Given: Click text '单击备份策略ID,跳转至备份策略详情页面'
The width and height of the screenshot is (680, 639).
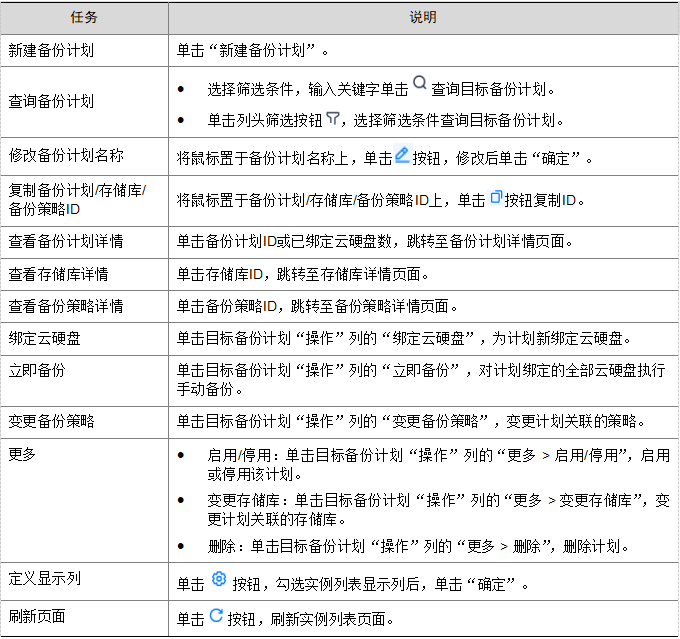Looking at the screenshot, I should (x=312, y=306).
